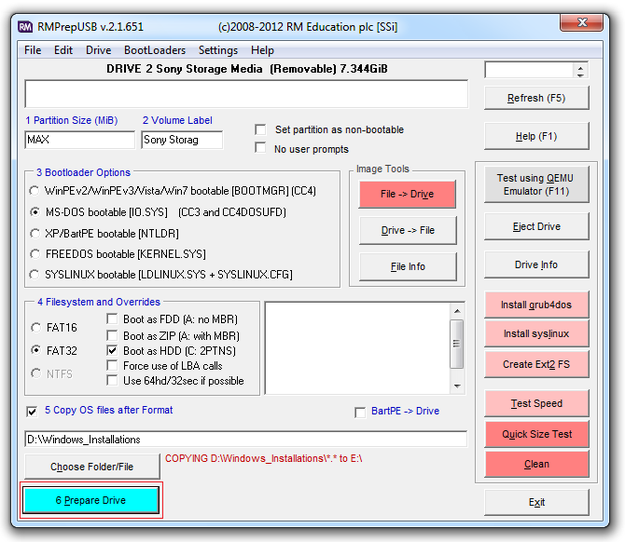
Task: Open Drive Info
Action: click(536, 265)
